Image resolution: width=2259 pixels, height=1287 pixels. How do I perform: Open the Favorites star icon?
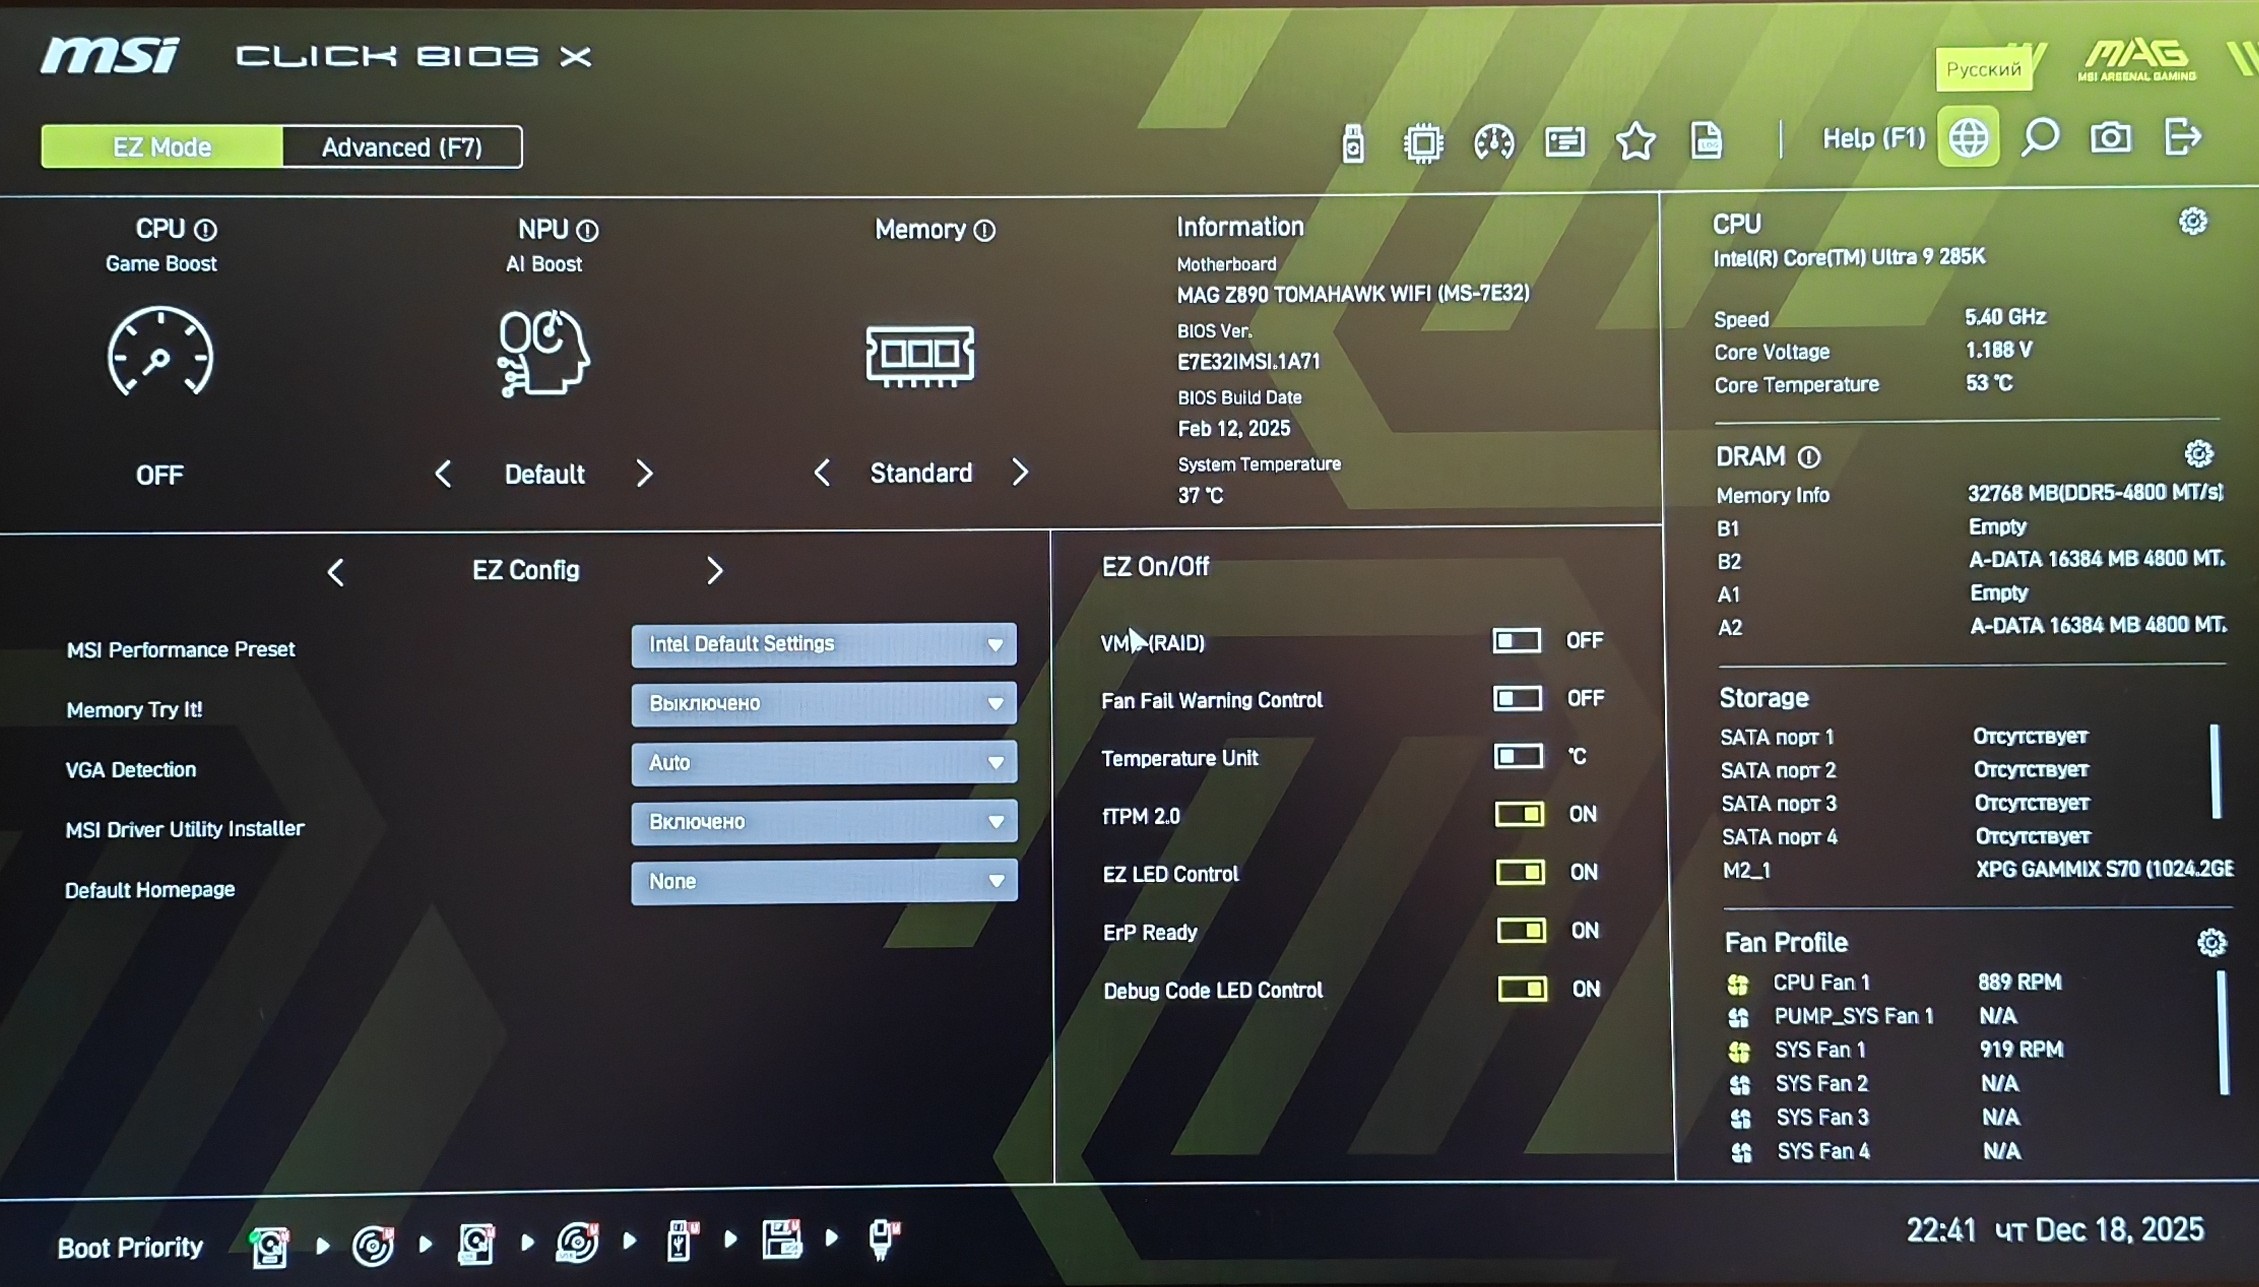(1636, 141)
